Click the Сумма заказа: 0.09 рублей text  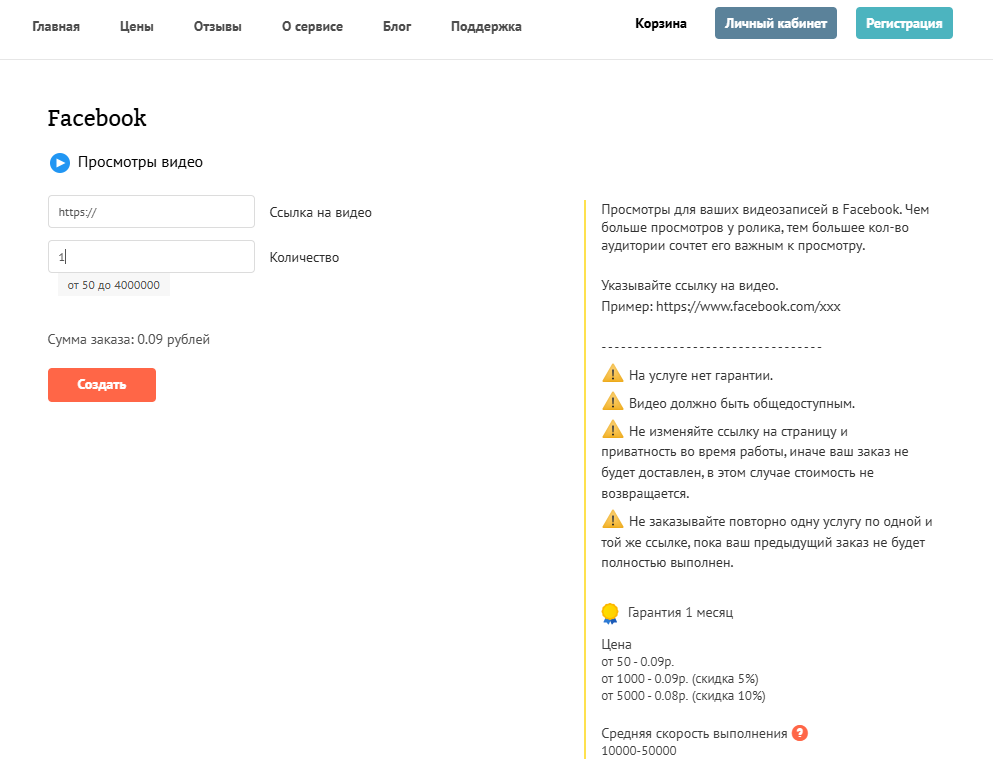pyautogui.click(x=129, y=339)
